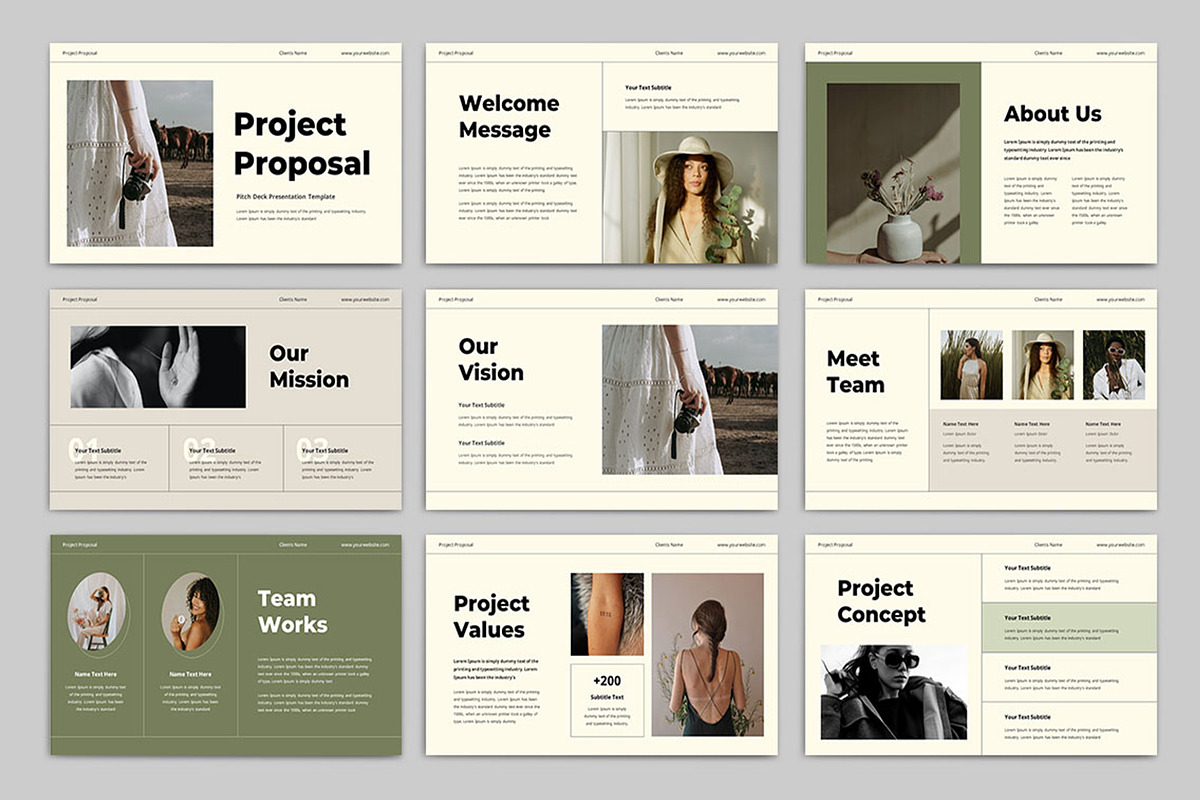Click the 'Project Concept' heading

(x=882, y=601)
